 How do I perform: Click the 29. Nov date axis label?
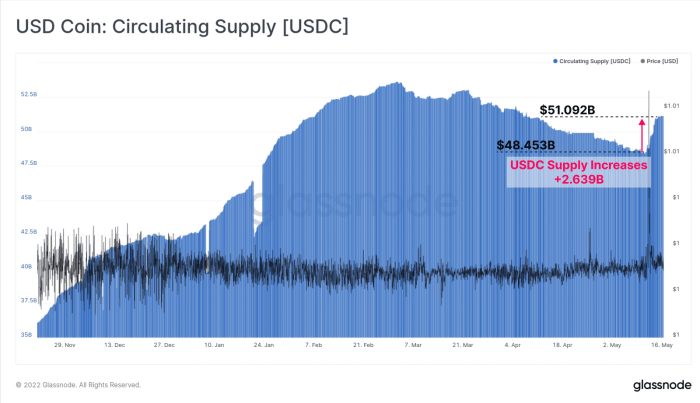65,345
